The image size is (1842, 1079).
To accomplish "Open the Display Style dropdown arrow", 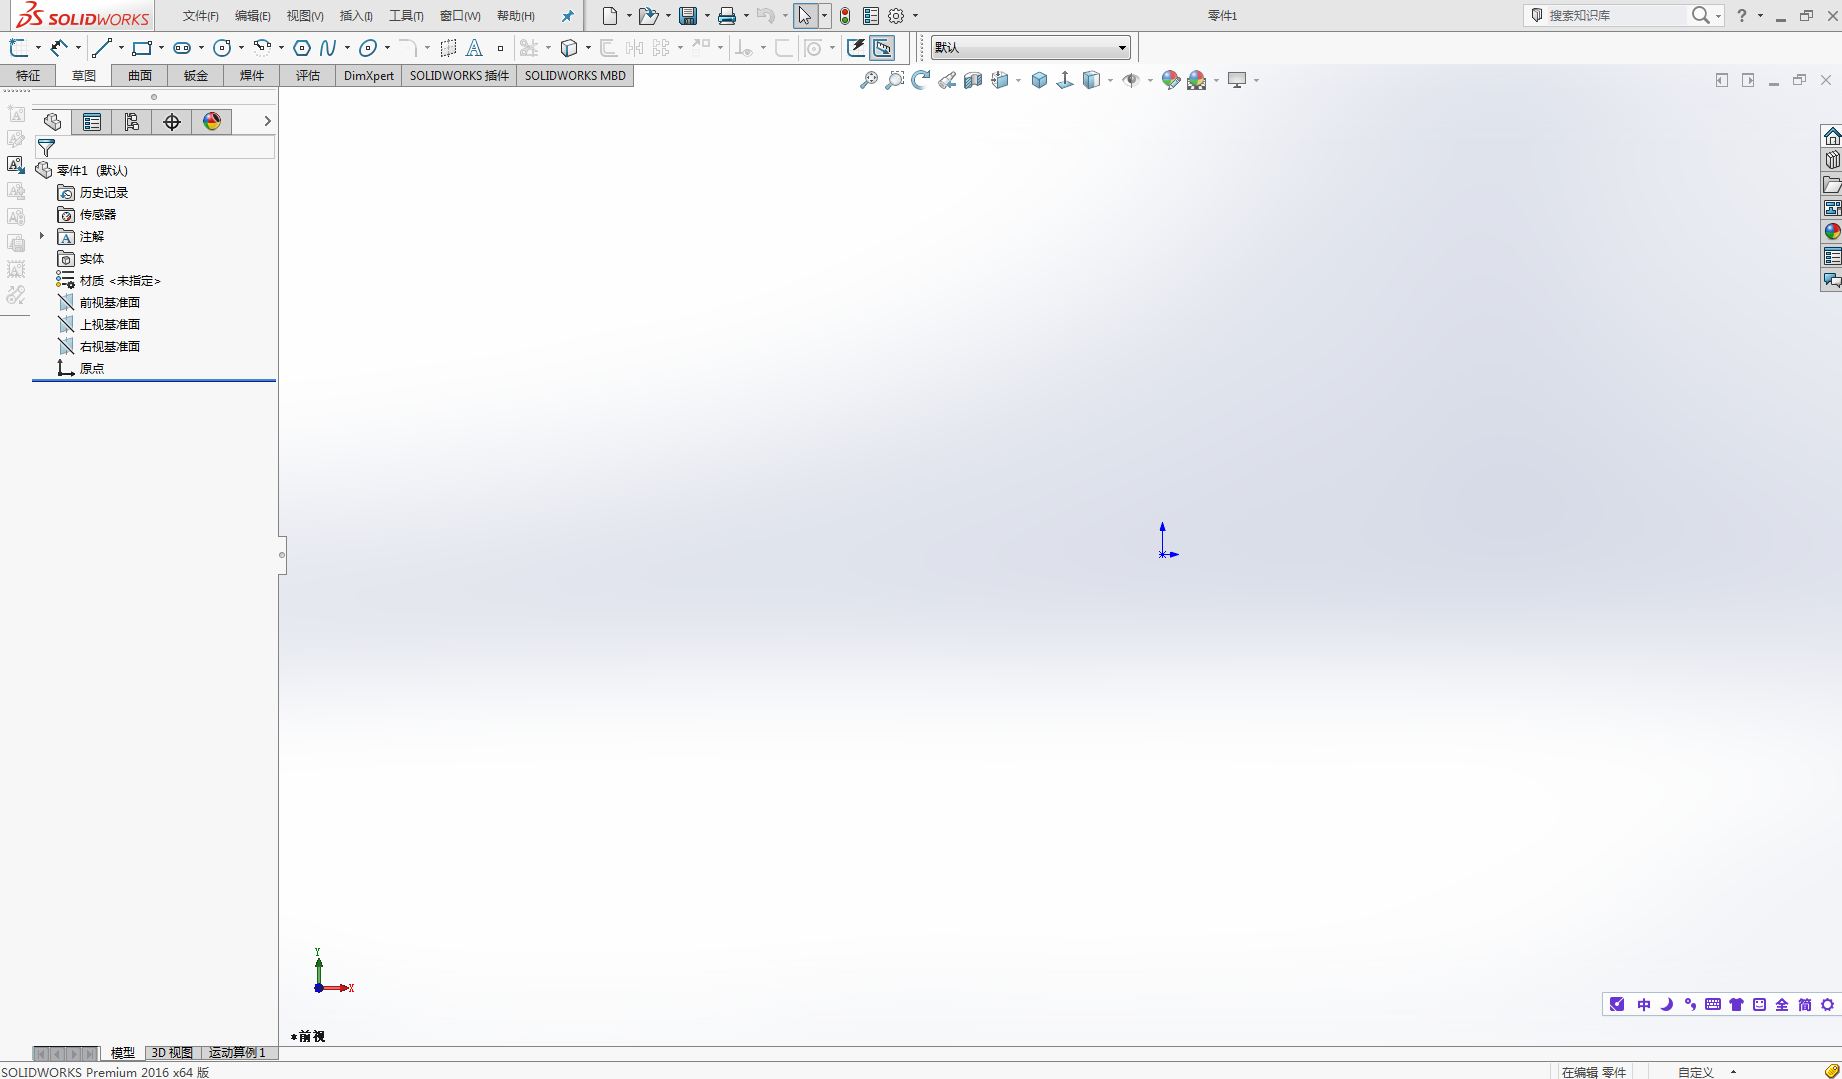I will [x=1110, y=80].
